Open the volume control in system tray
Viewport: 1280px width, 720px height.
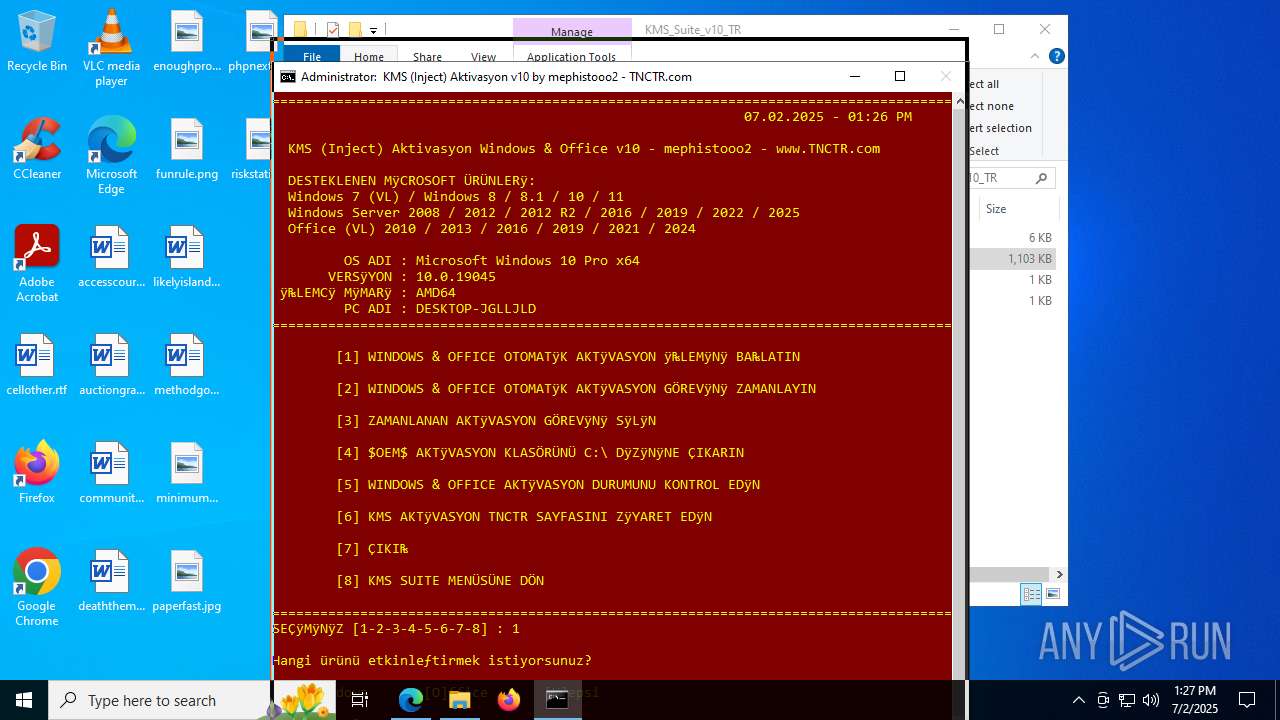point(1151,700)
